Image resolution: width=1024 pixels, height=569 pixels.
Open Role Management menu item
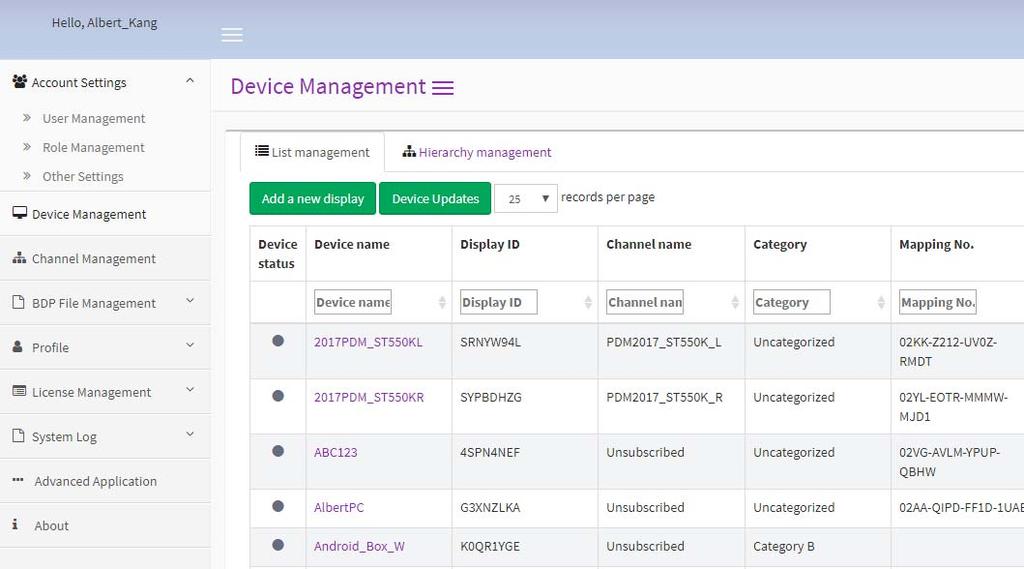coord(93,148)
